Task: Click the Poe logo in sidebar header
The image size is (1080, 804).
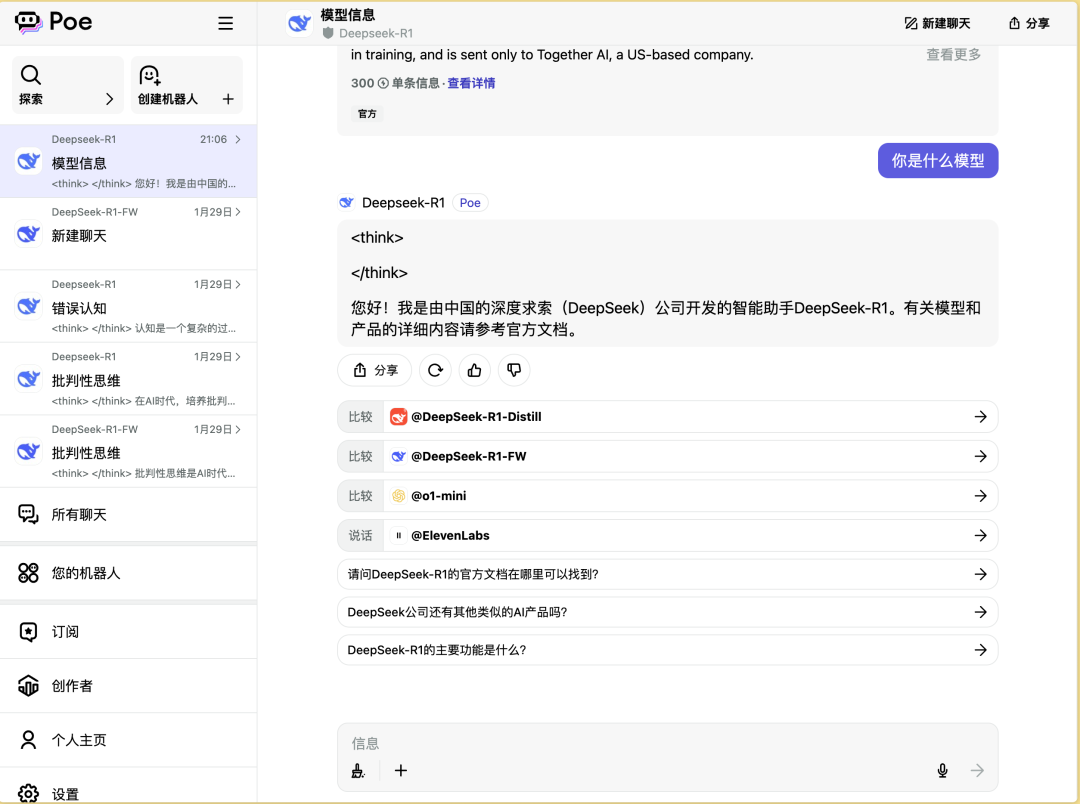Action: tap(53, 22)
